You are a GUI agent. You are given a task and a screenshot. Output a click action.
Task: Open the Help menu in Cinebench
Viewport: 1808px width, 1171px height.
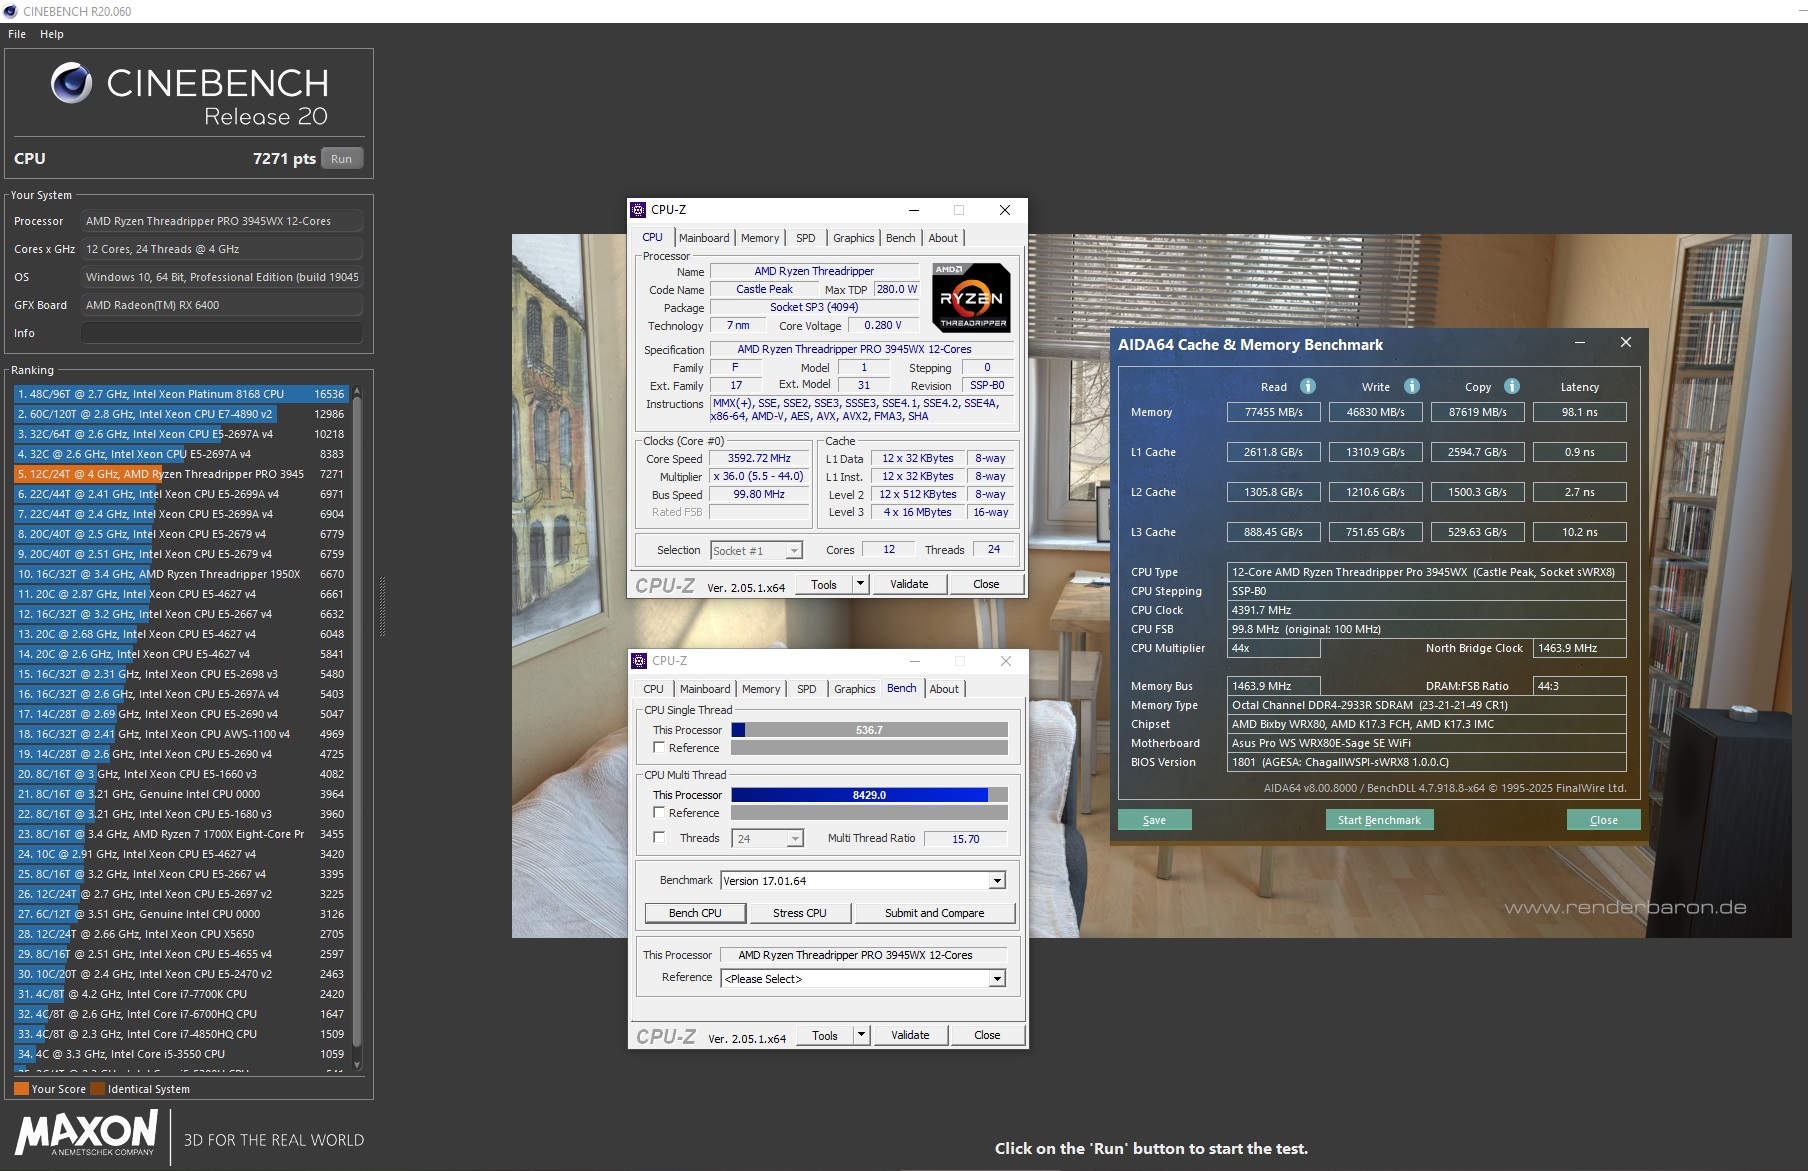point(52,34)
